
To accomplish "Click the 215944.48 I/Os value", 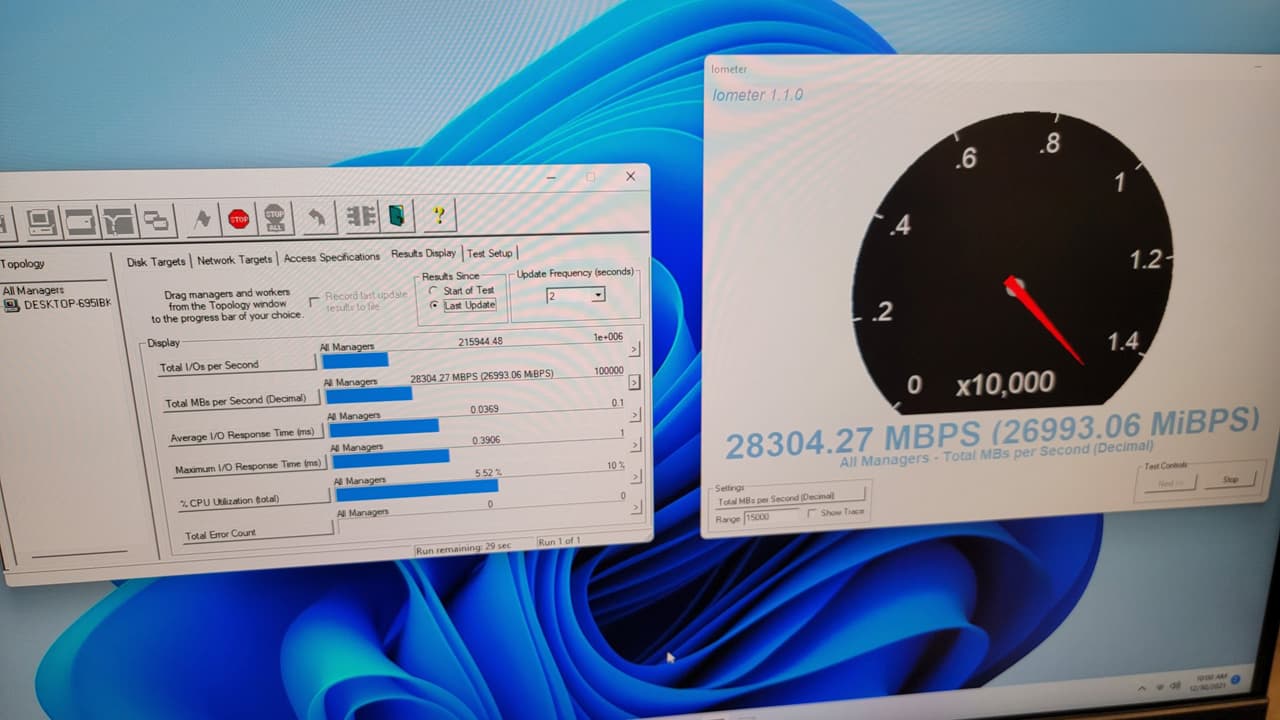I will click(480, 342).
